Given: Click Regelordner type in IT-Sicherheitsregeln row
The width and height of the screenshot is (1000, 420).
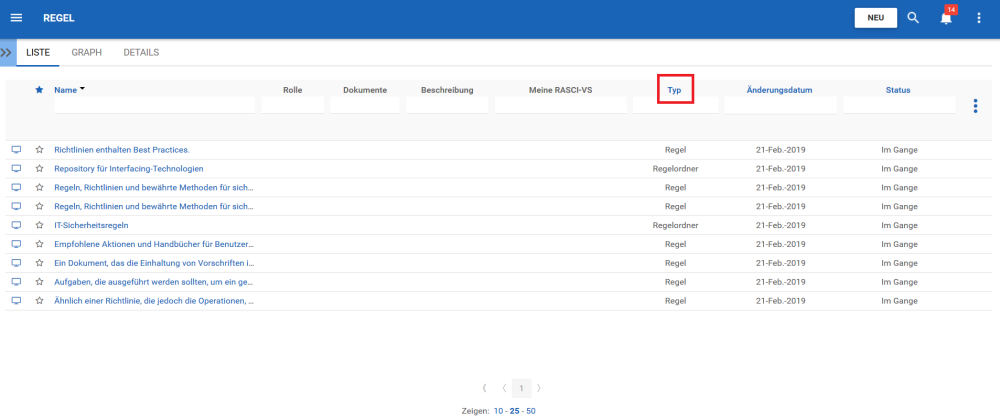Looking at the screenshot, I should [675, 225].
